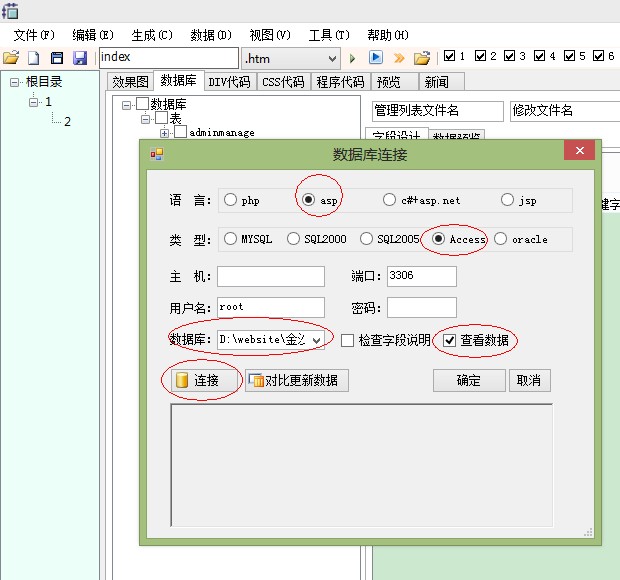The image size is (620, 580).
Task: Switch to 效果图 tab
Action: [x=130, y=82]
